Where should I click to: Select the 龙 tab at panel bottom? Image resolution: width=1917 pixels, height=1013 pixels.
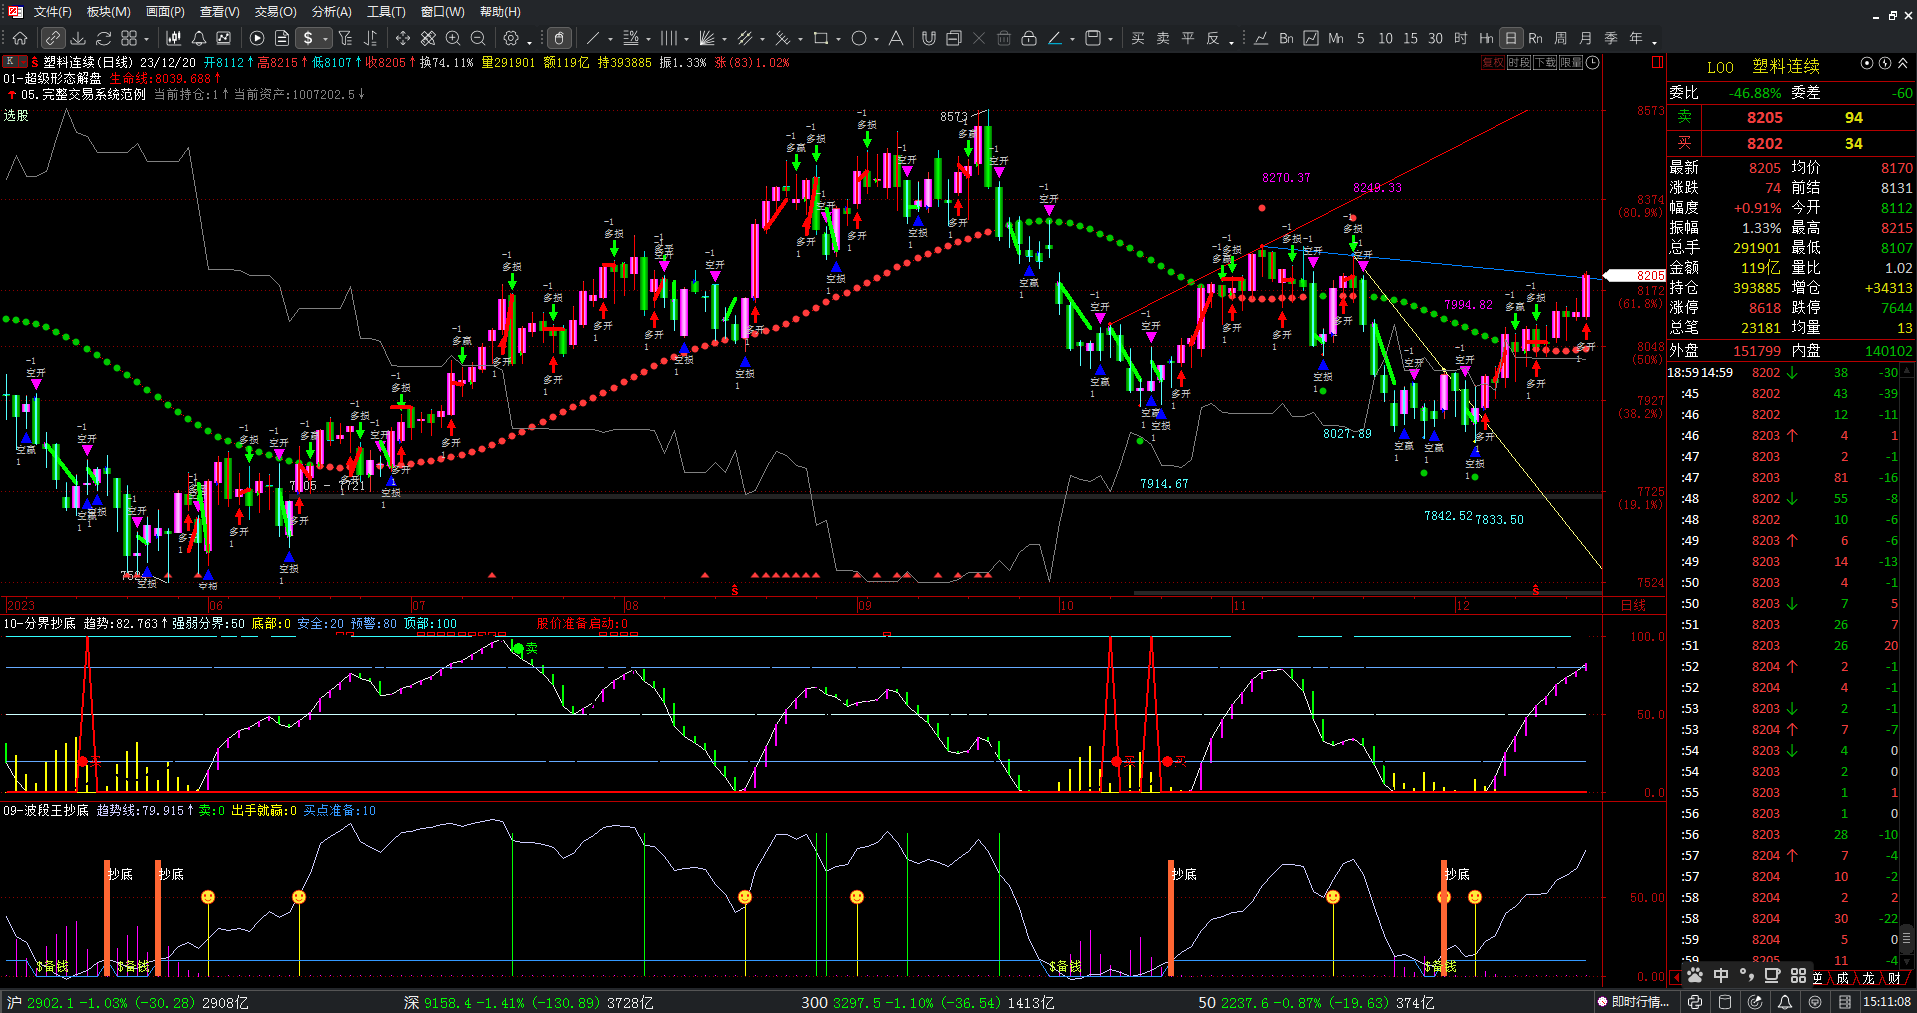point(1869,978)
